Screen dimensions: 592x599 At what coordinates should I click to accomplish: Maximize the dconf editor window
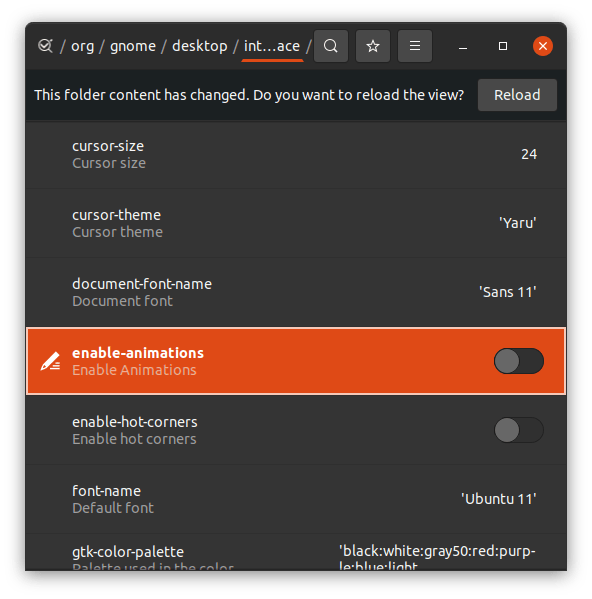(x=503, y=46)
